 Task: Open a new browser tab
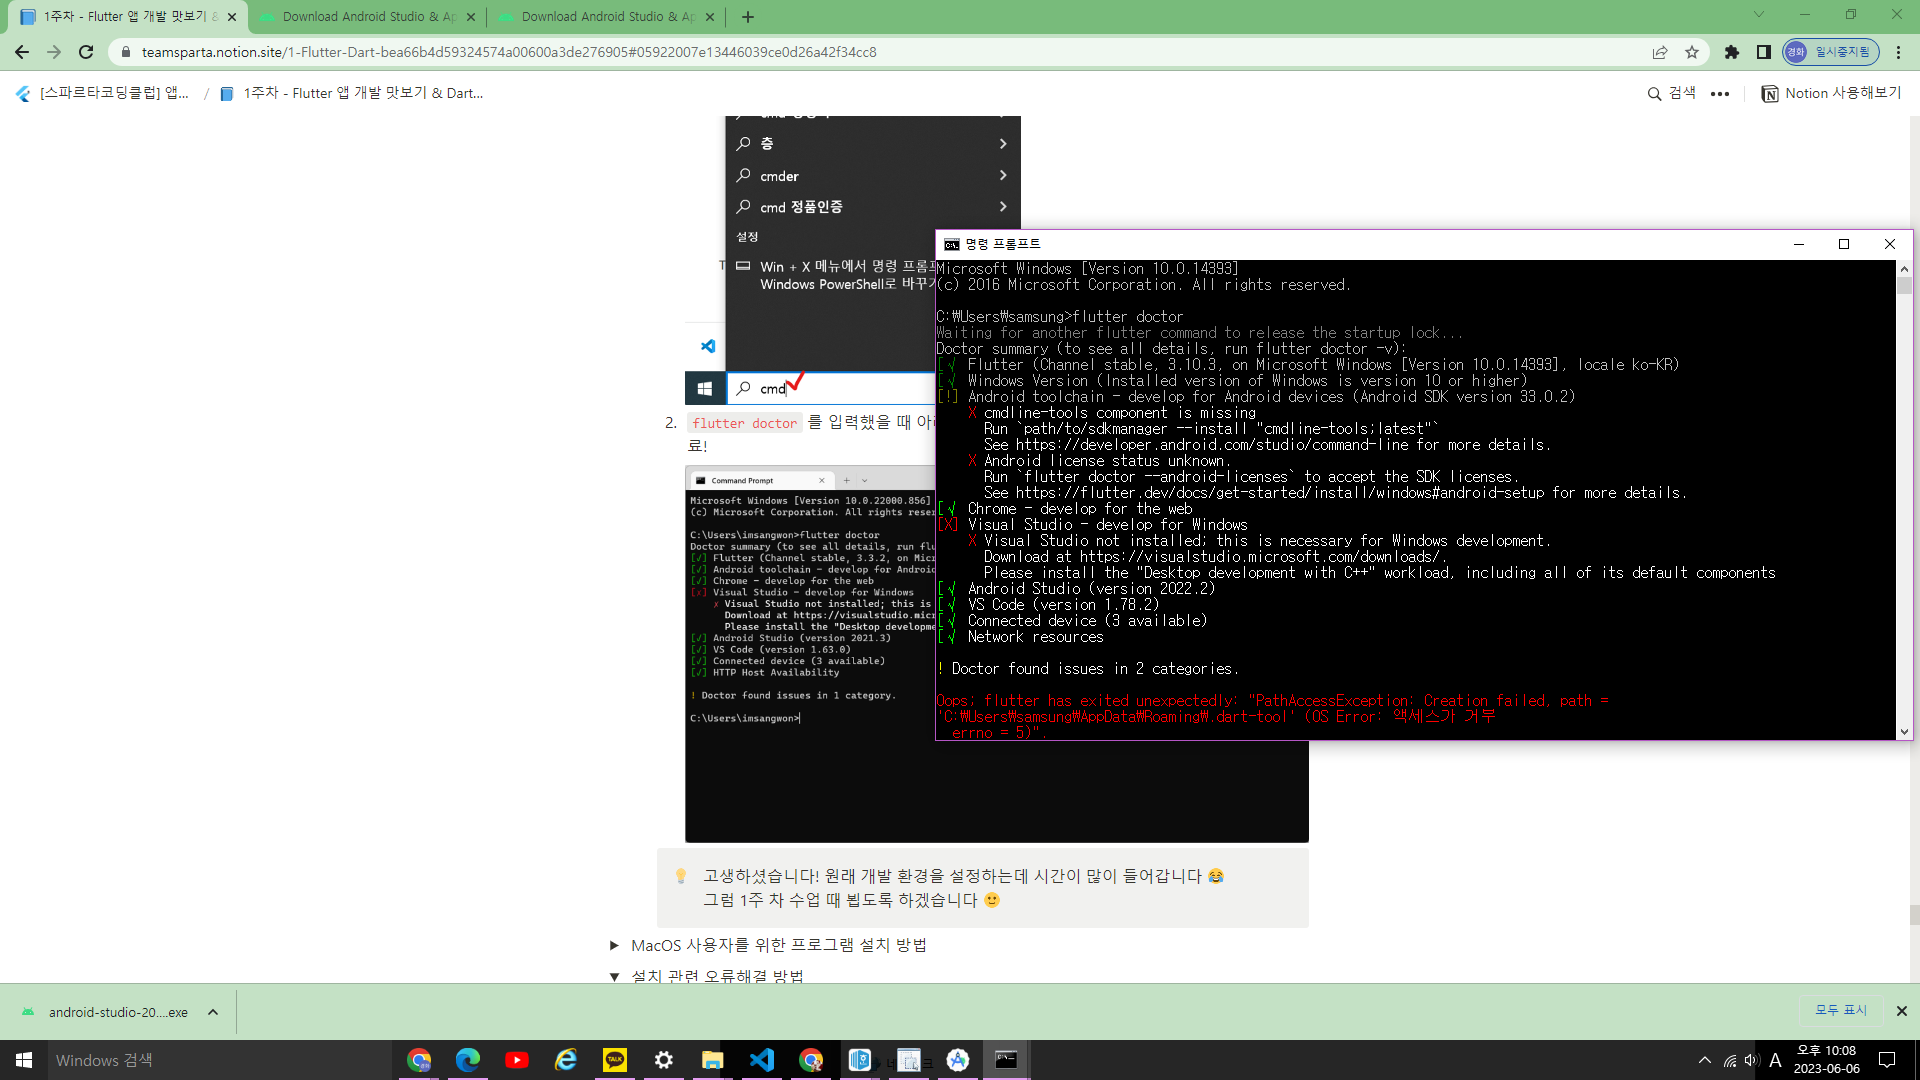[x=748, y=17]
